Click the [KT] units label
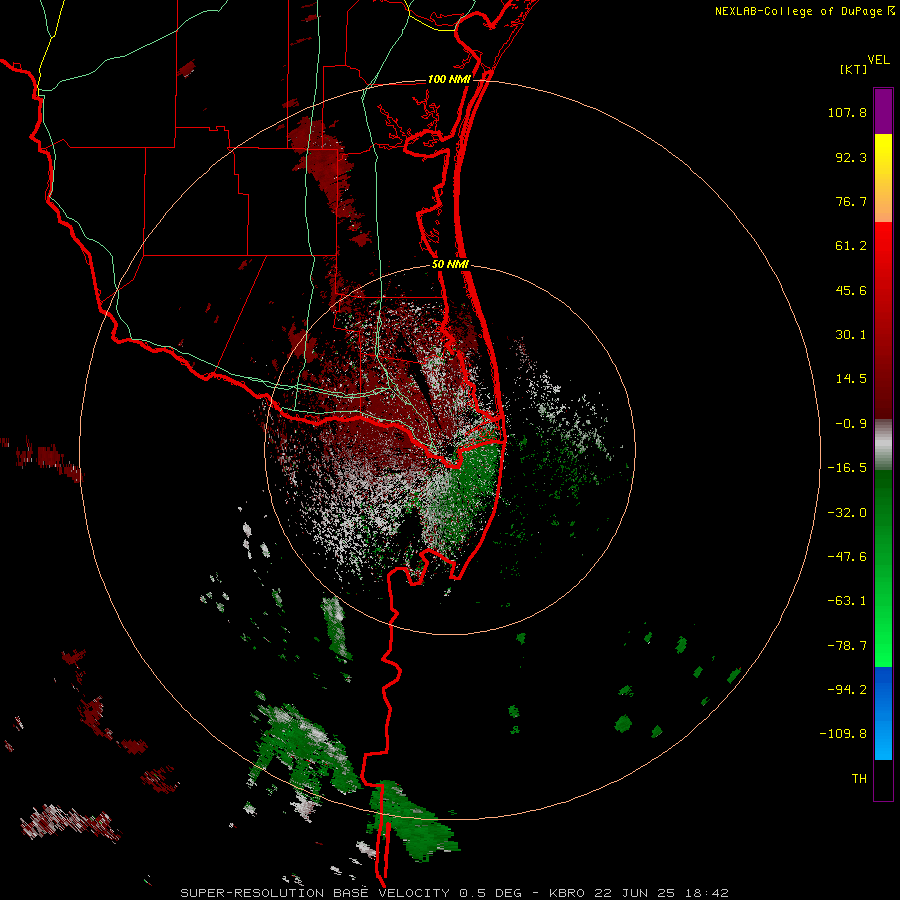This screenshot has width=900, height=900. 854,69
